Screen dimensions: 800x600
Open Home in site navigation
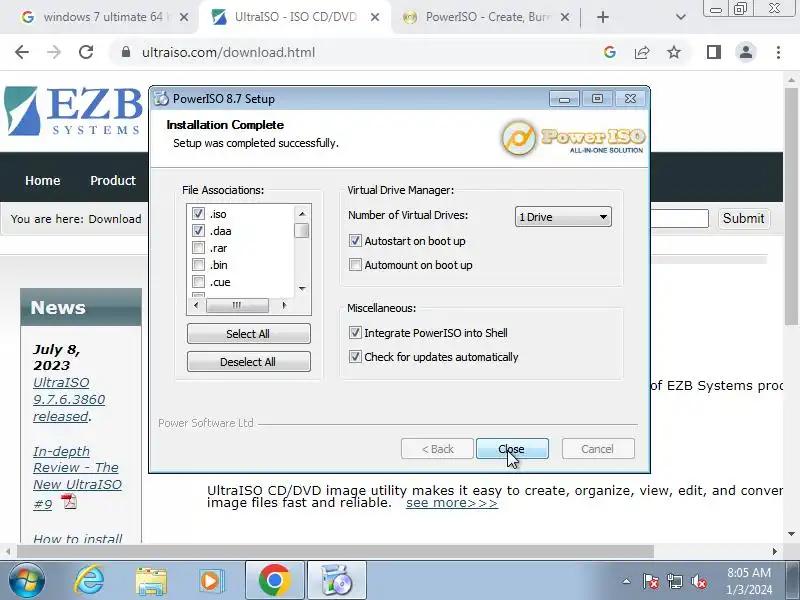click(42, 181)
